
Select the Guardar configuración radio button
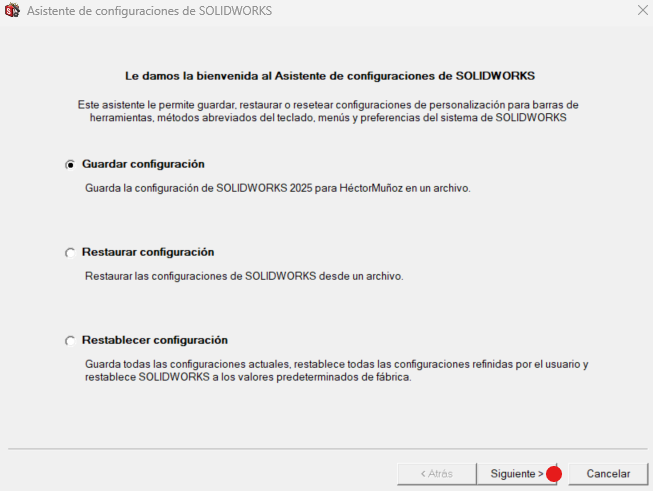pyautogui.click(x=70, y=165)
